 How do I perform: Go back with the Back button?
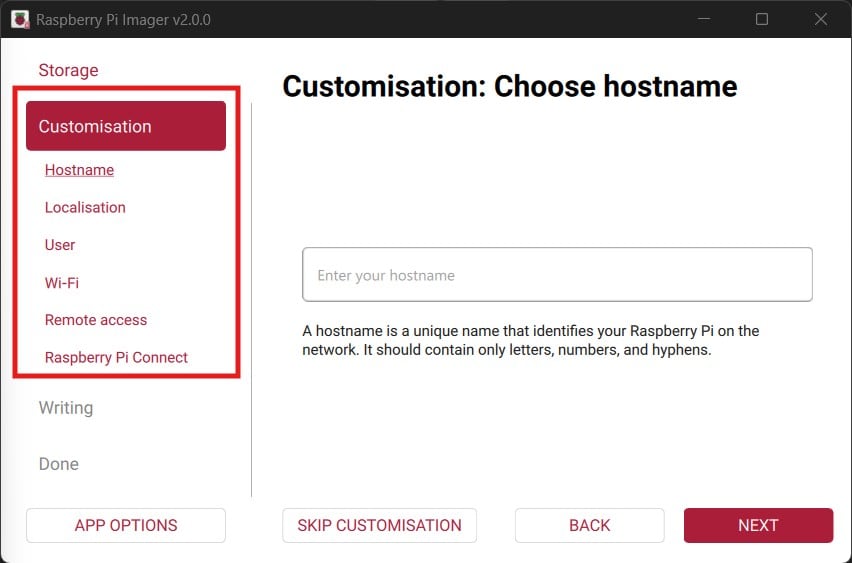coord(589,525)
